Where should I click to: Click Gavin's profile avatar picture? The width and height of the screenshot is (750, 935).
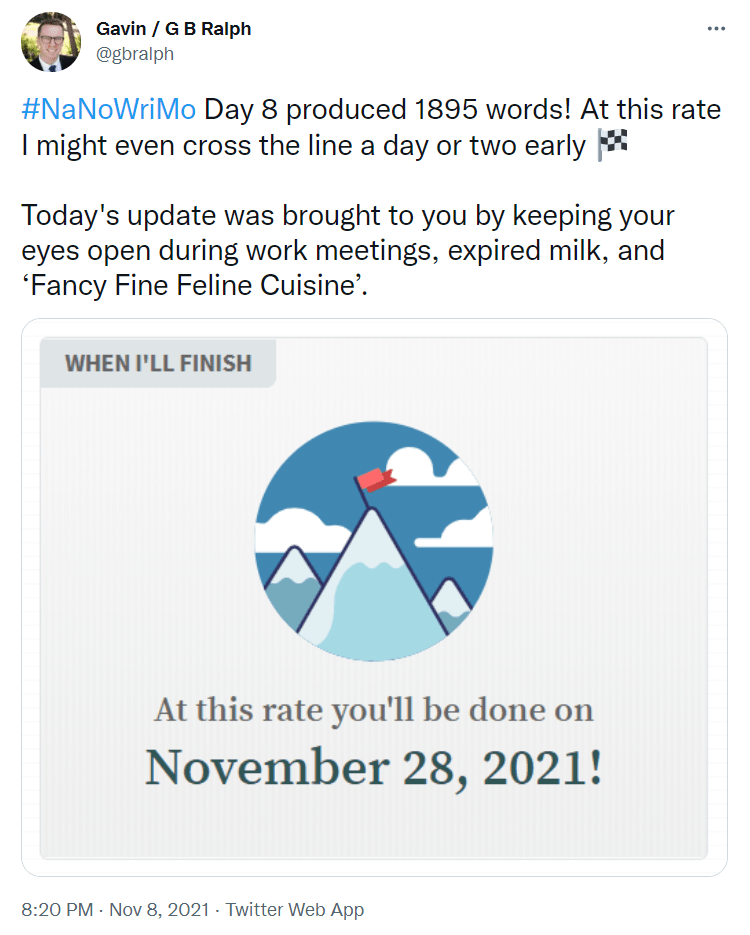coord(50,42)
